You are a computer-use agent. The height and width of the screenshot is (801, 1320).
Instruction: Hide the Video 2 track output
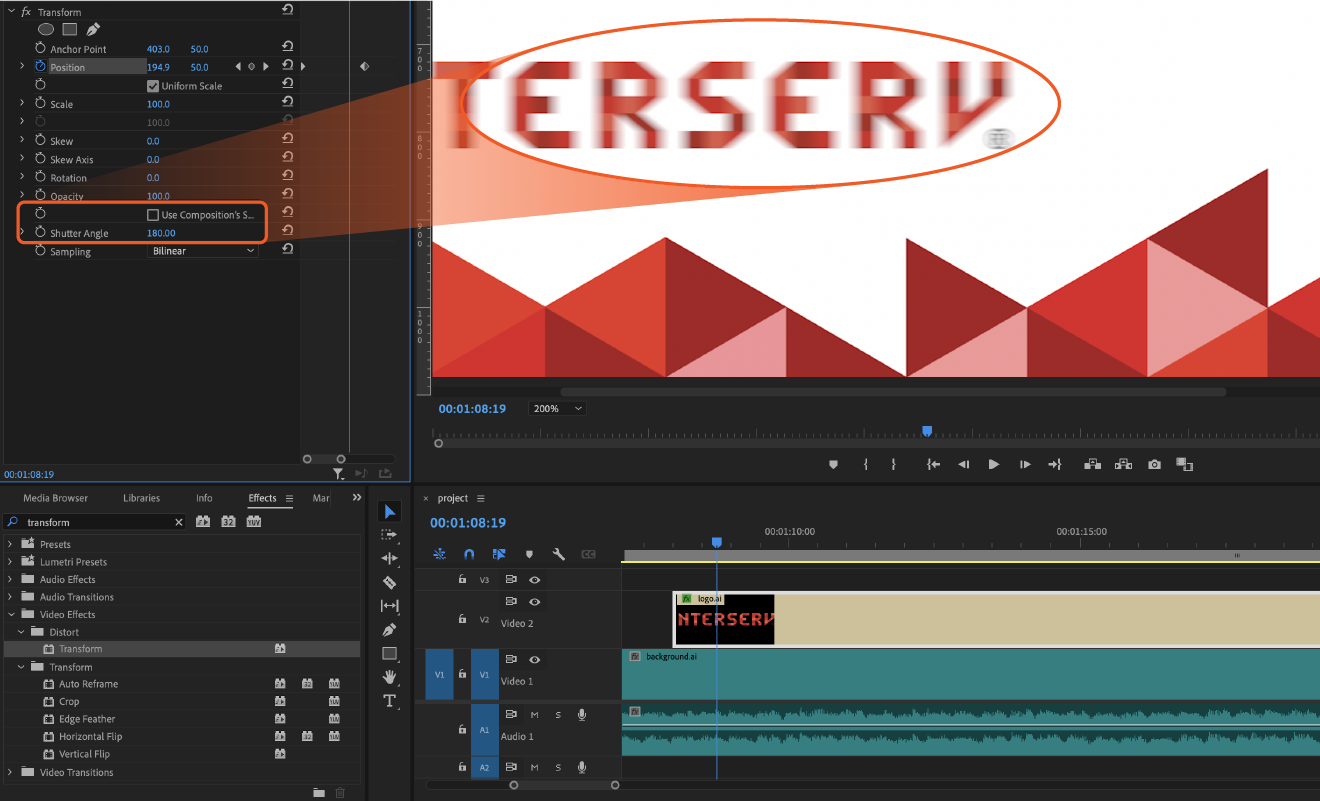click(535, 602)
